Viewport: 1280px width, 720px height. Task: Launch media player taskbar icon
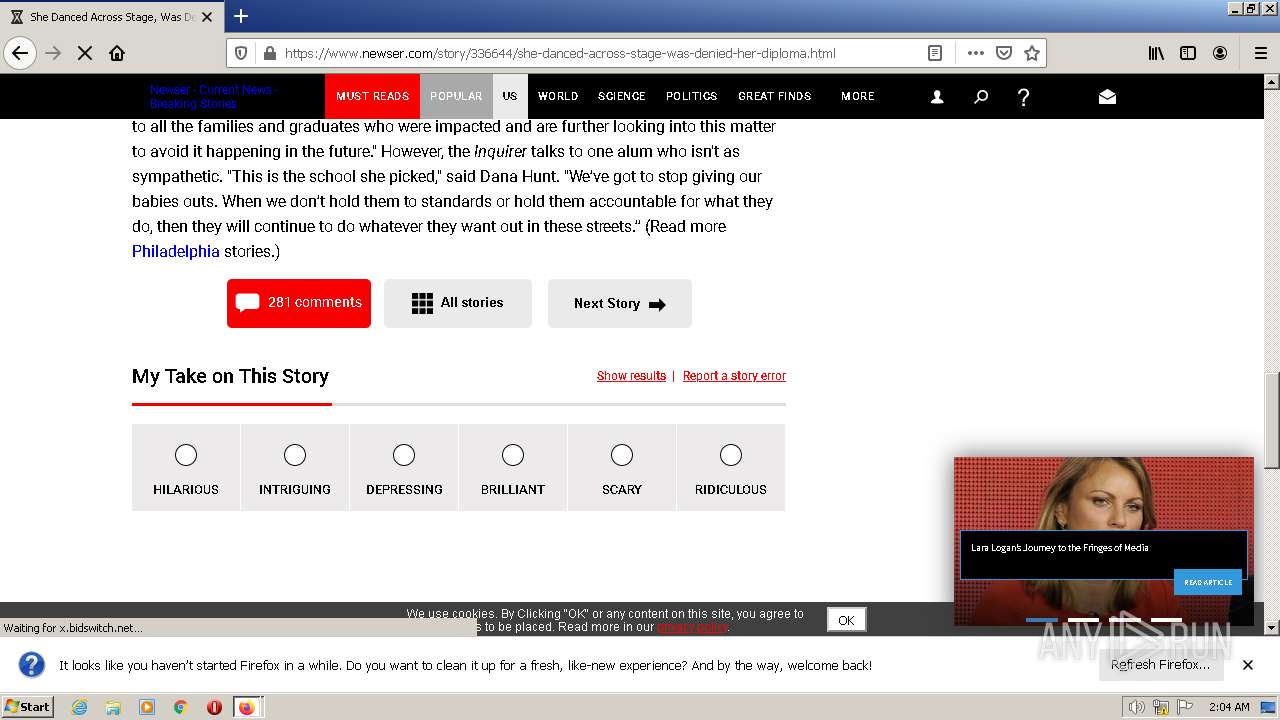tap(147, 707)
